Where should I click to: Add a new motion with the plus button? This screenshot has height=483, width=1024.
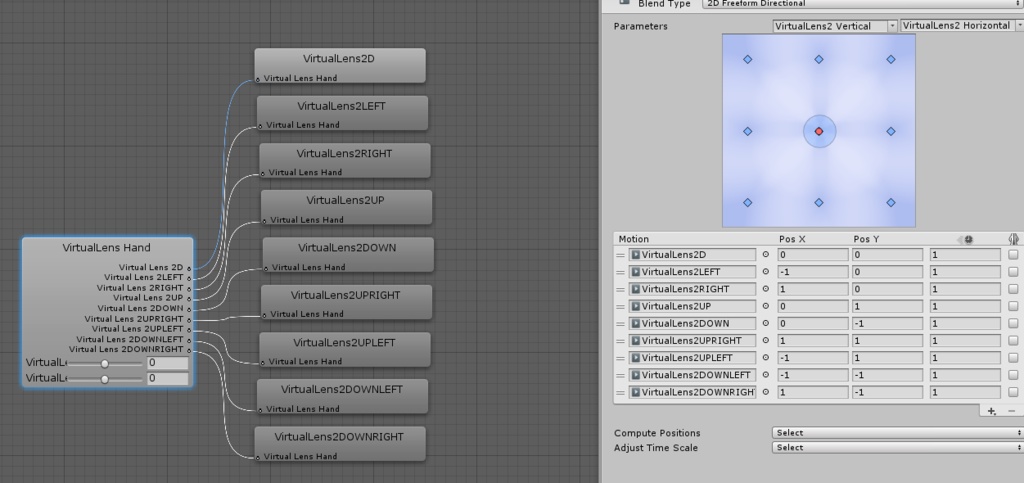991,411
